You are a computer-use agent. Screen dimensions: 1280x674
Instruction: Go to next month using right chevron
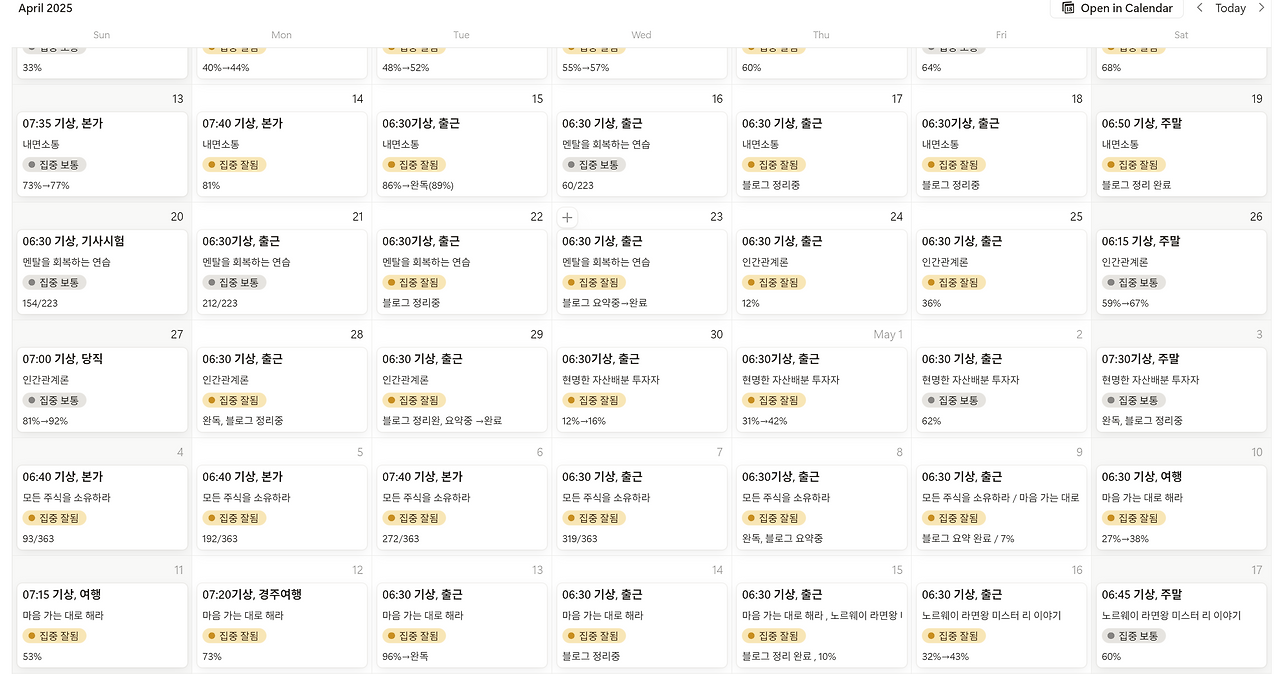1261,8
